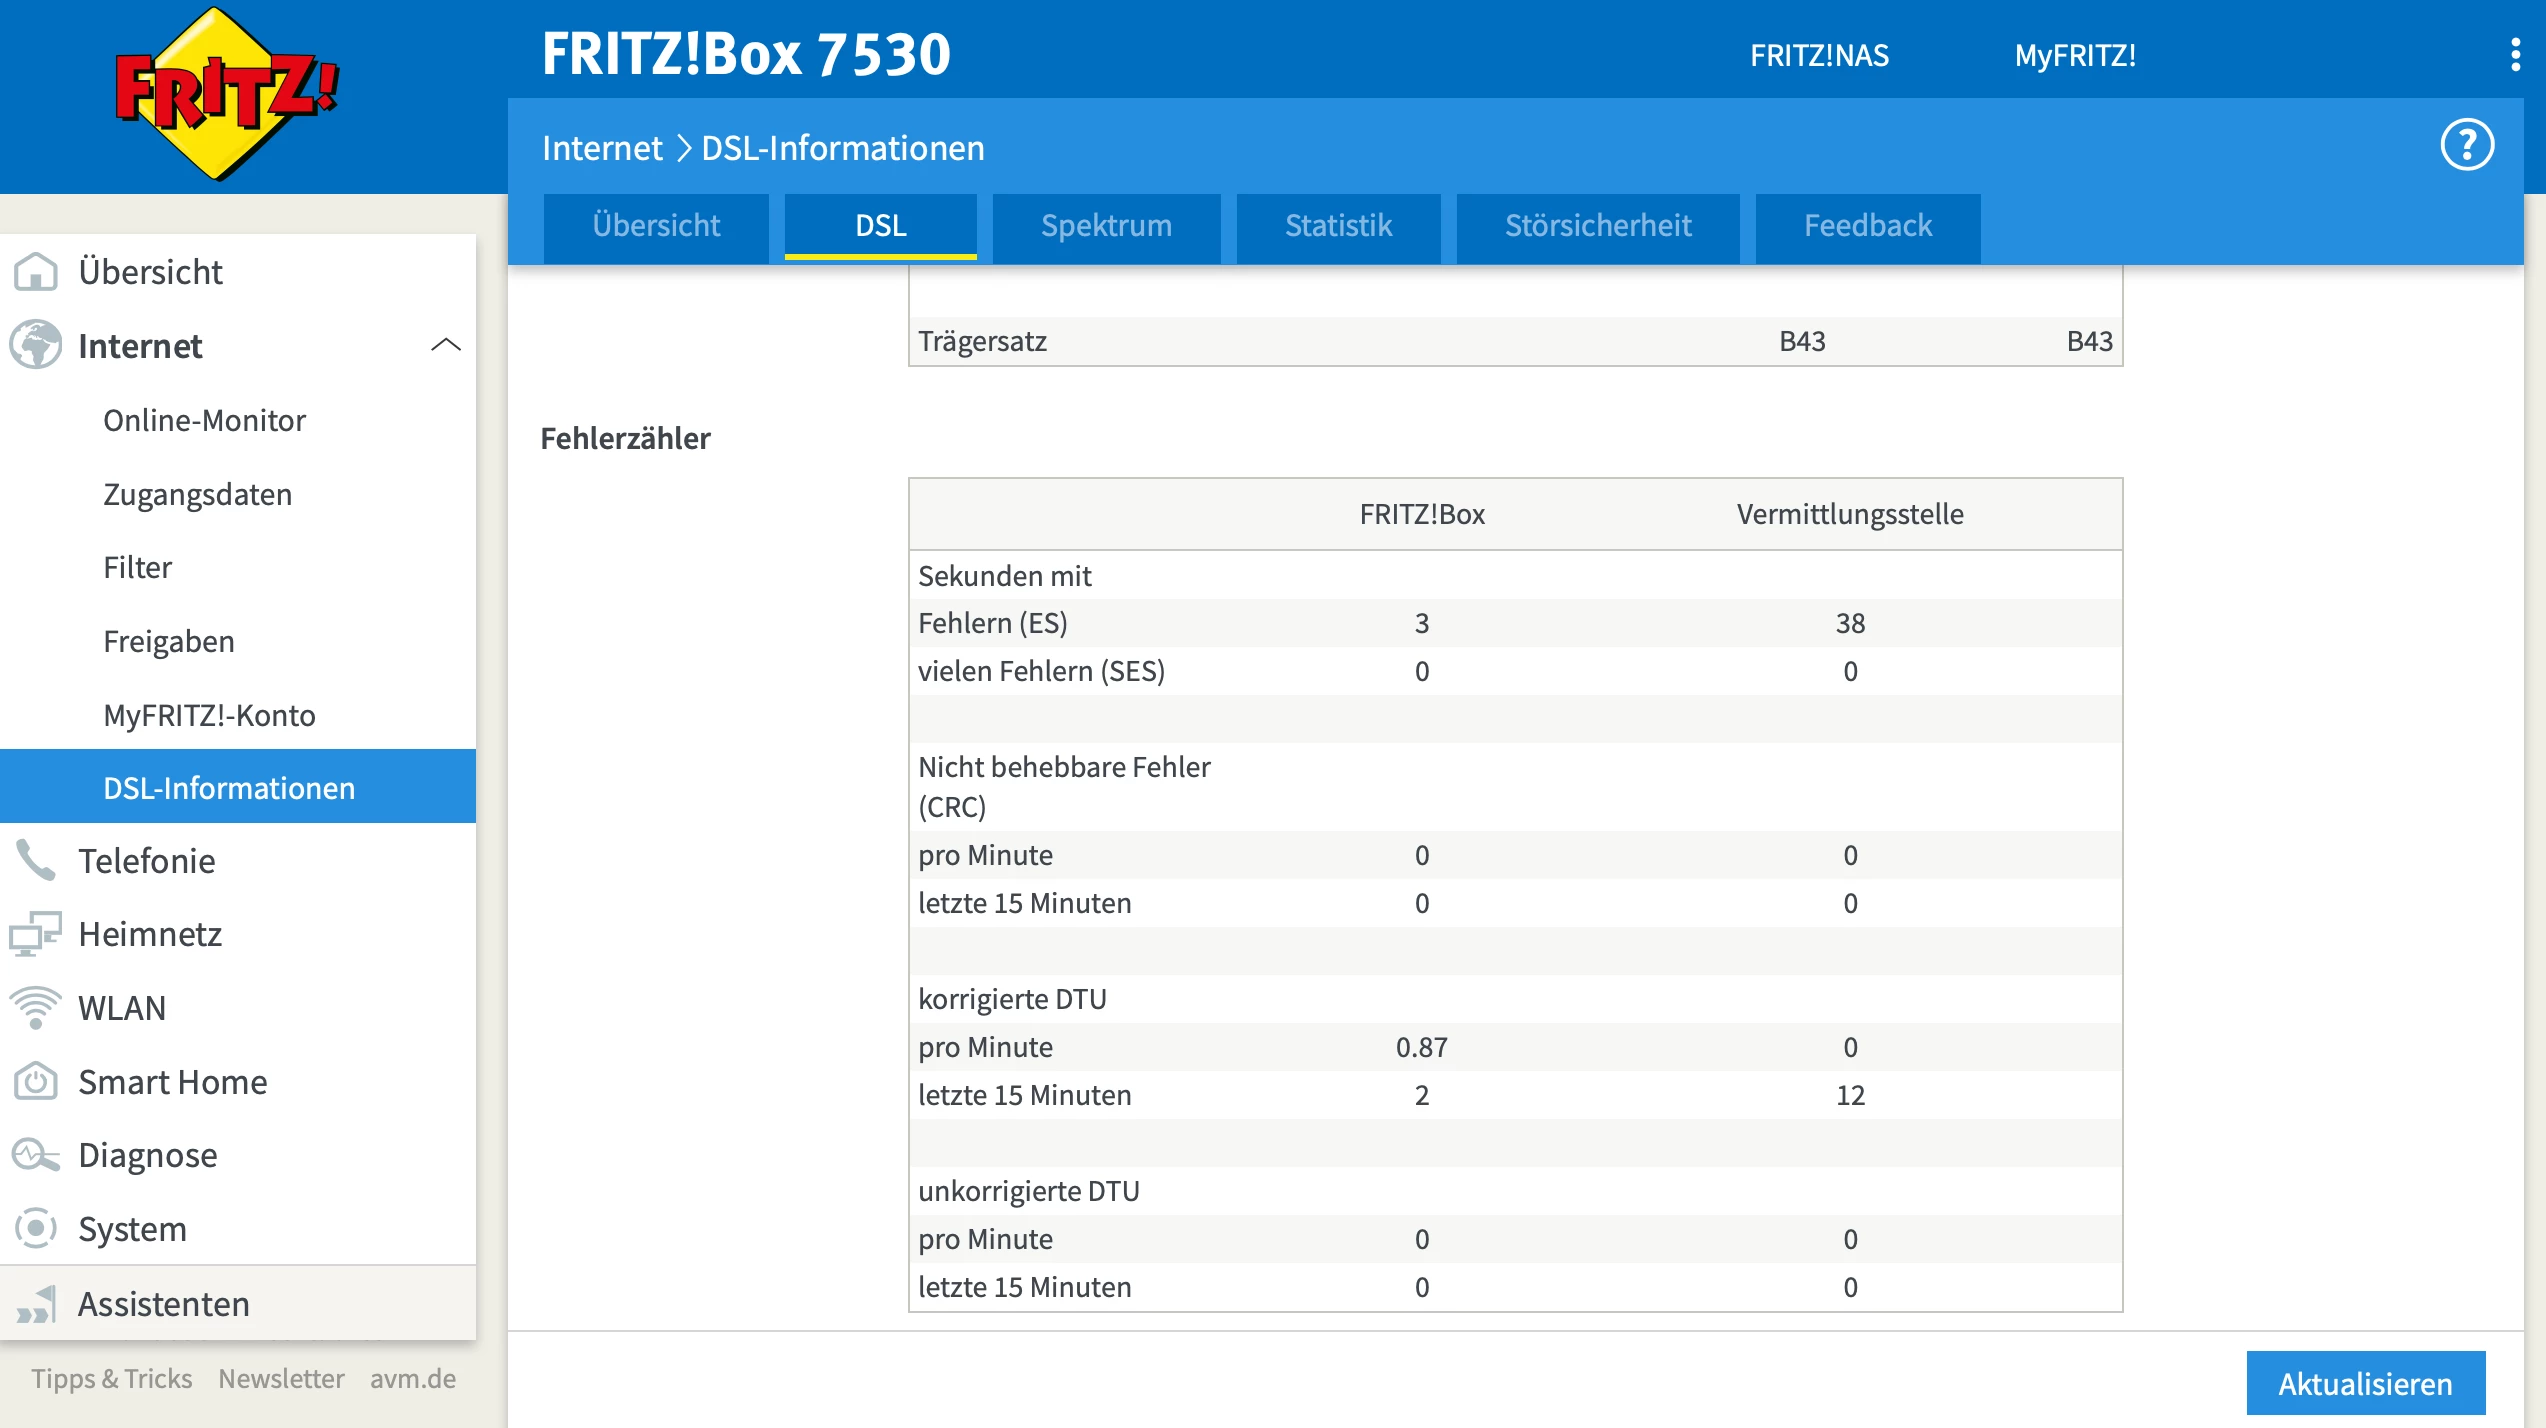
Task: Click the WLAN wifi icon
Action: [x=36, y=1008]
